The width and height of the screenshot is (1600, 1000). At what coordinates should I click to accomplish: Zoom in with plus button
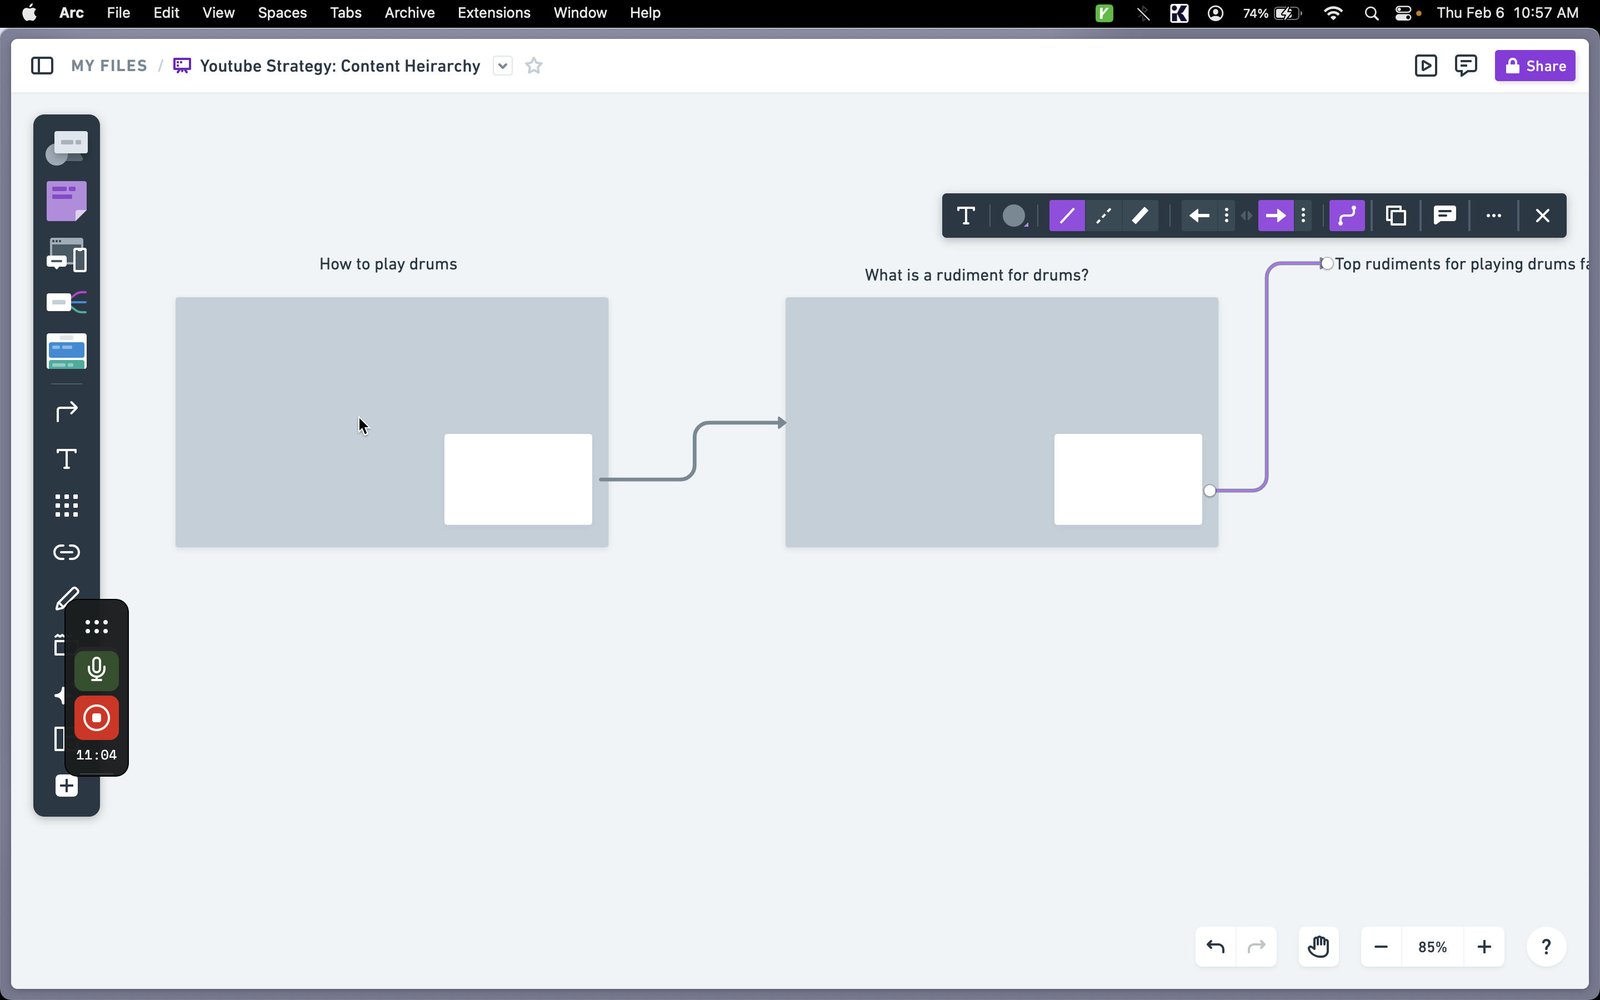[1484, 947]
